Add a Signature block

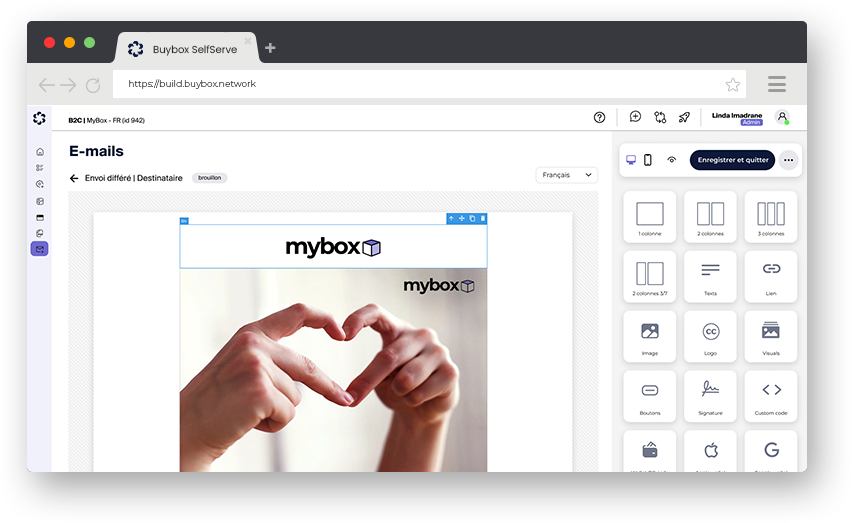(710, 395)
